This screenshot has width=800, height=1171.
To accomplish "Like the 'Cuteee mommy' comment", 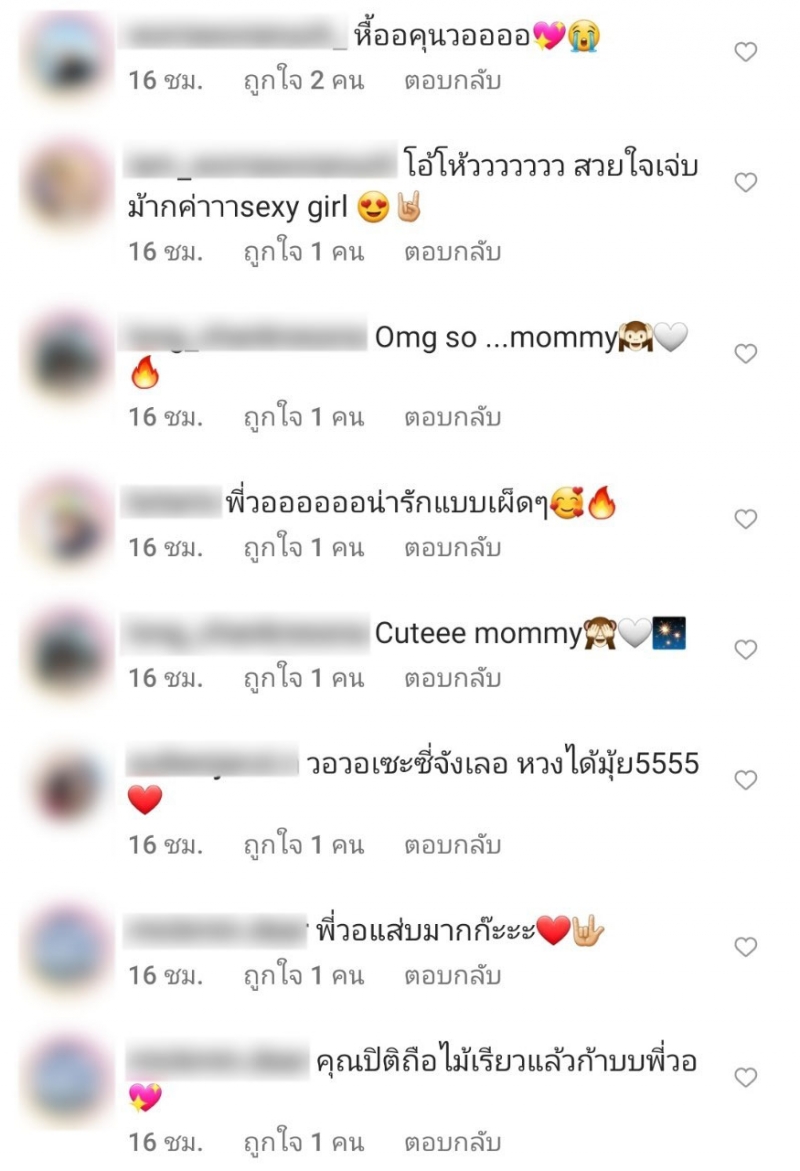I will 745,650.
